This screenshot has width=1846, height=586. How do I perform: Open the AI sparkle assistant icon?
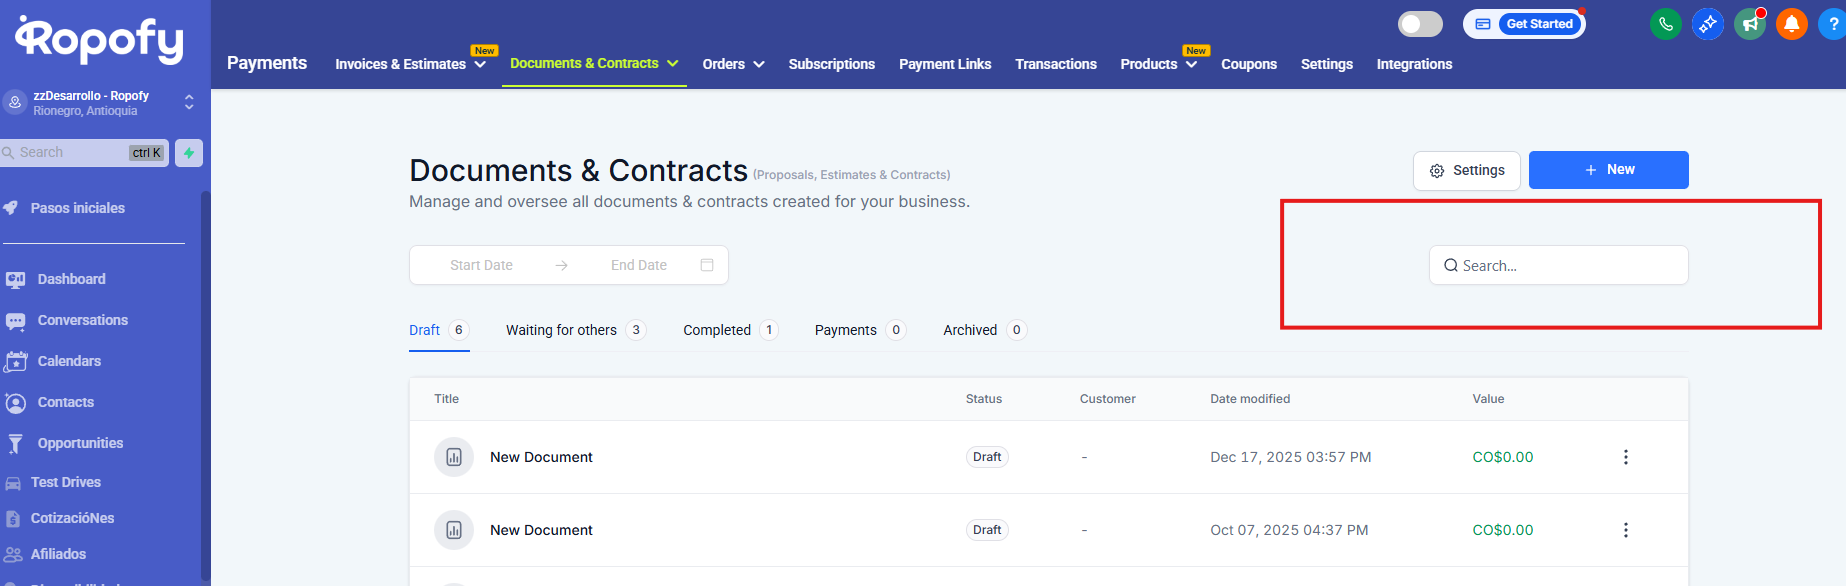tap(1707, 24)
